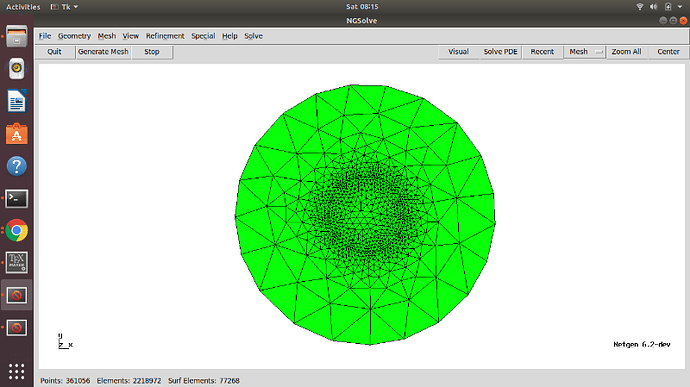This screenshot has height=387, width=690.
Task: Click the Zoom All button
Action: (626, 52)
